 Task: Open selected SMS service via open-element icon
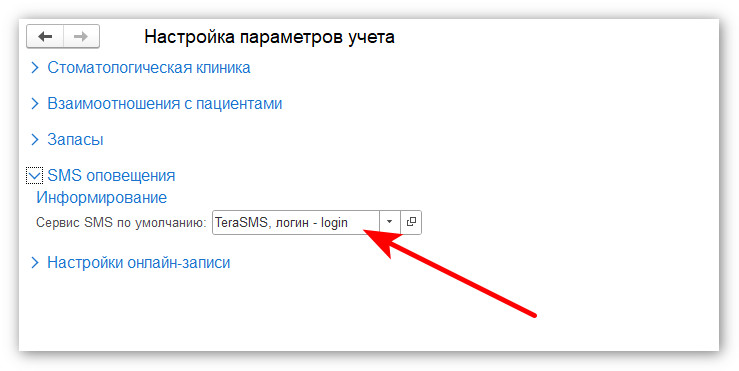pyautogui.click(x=411, y=222)
